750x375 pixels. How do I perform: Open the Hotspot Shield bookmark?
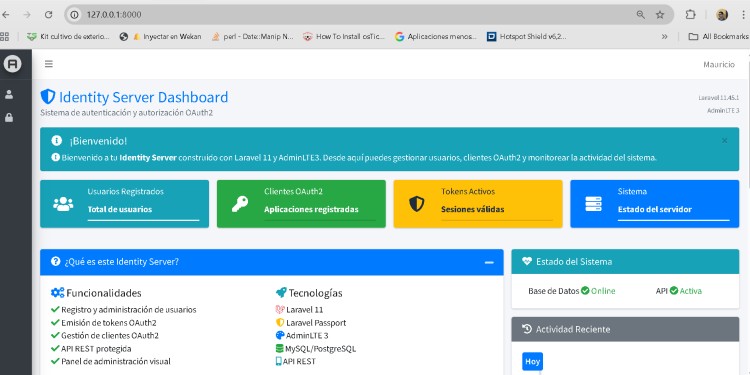(526, 36)
